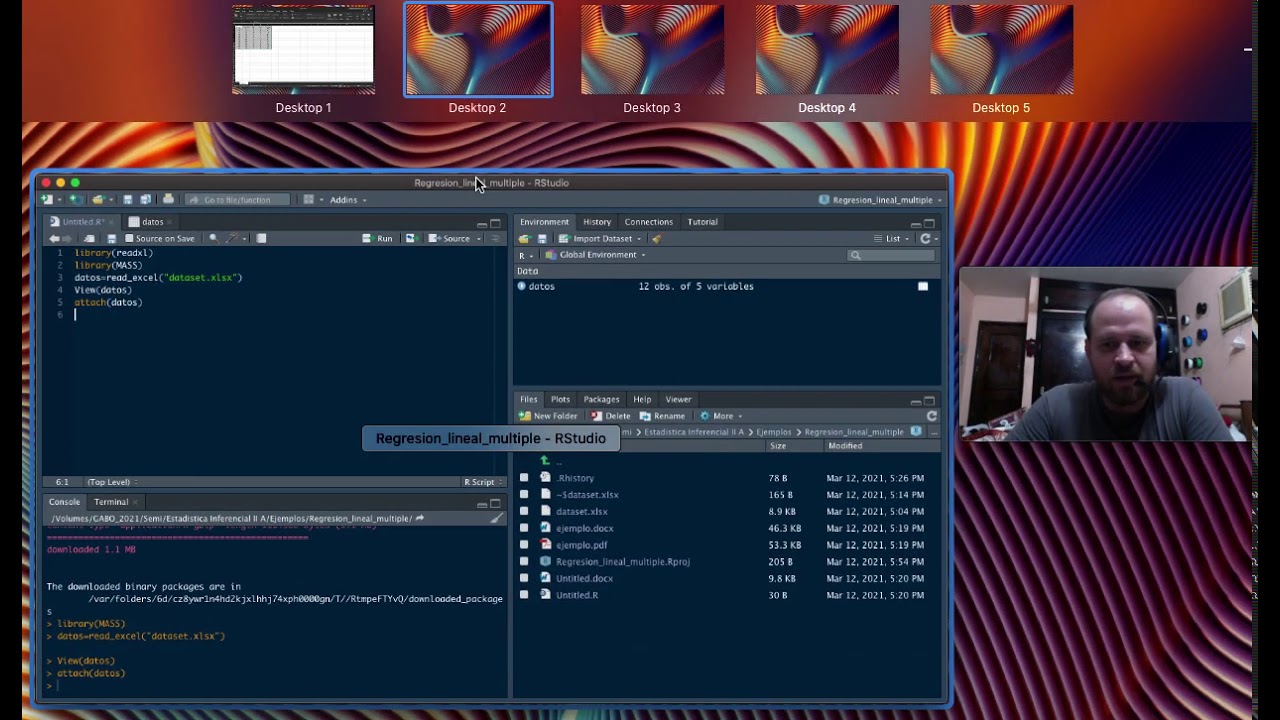Click the Save all documents icon

coord(146,199)
